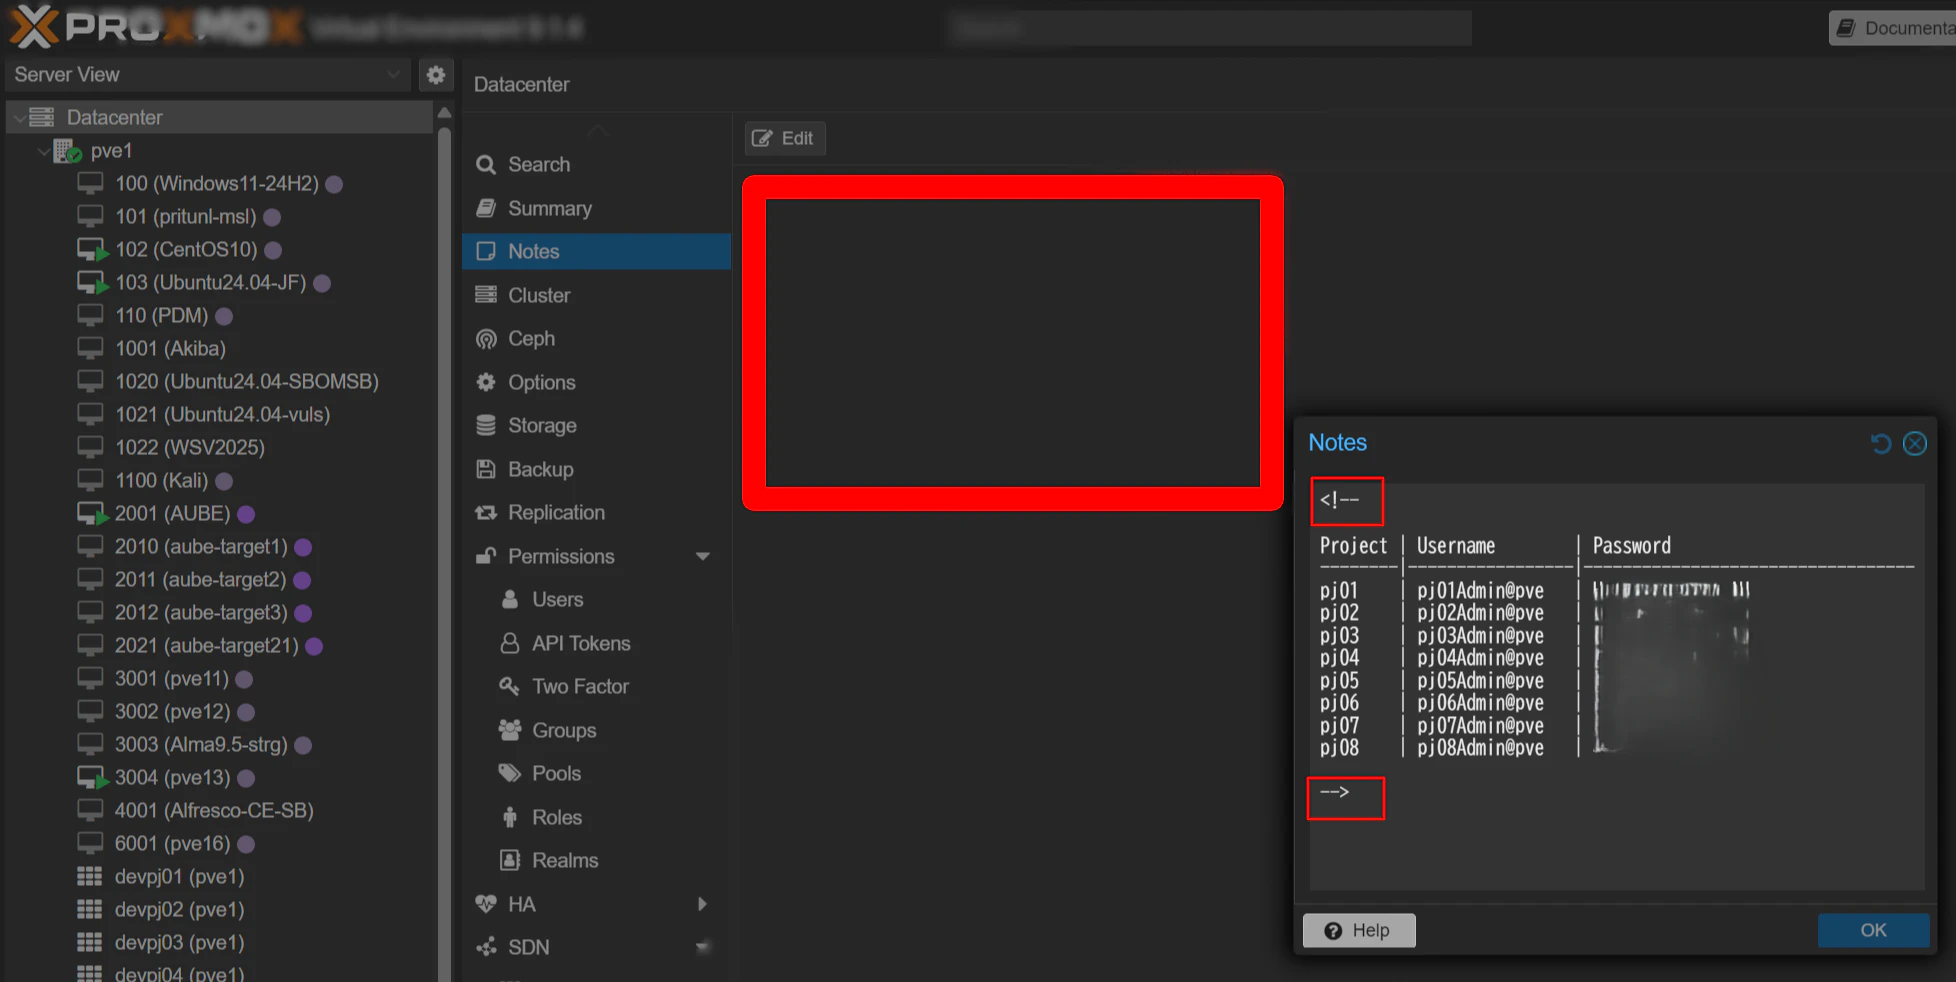Select VM 1022 WSV2025
The height and width of the screenshot is (982, 1956).
pos(220,447)
